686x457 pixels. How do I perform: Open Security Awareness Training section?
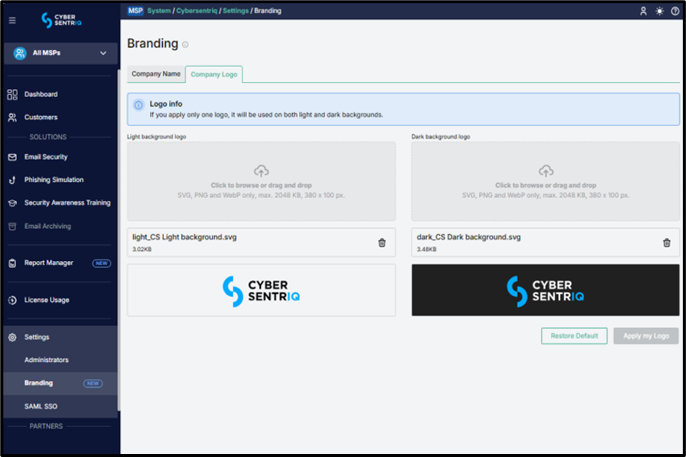click(x=67, y=203)
